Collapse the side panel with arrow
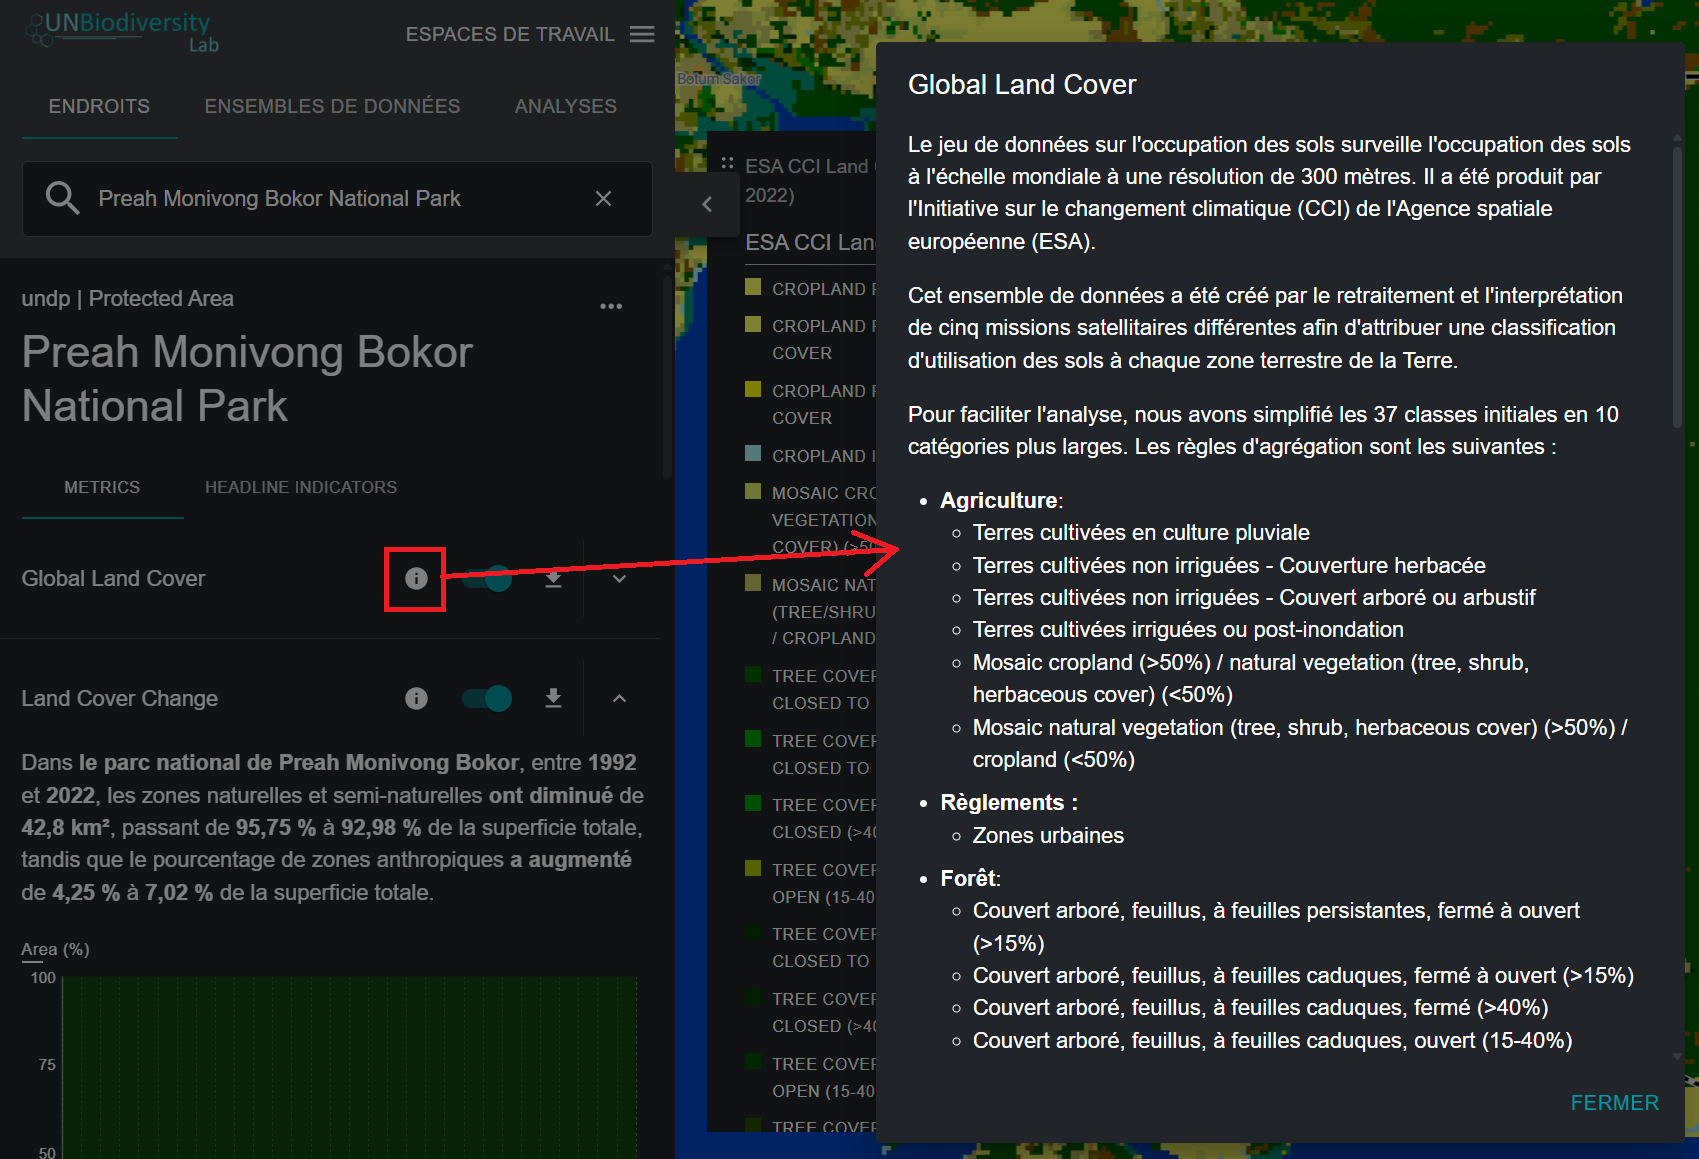 coord(707,204)
